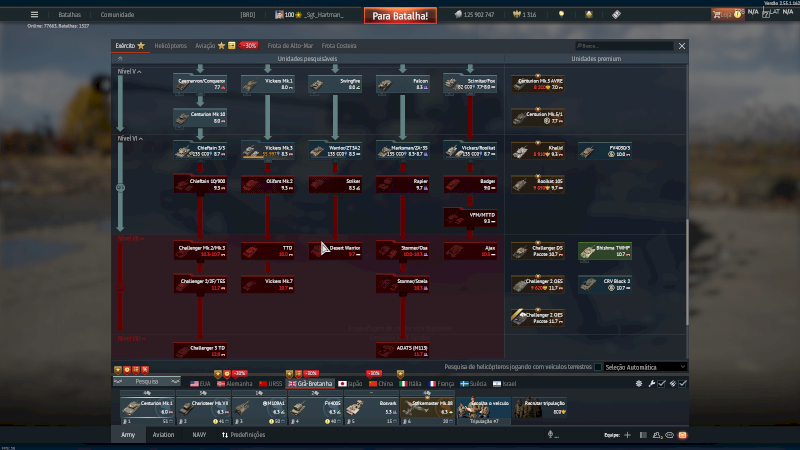Select the Alemanha nation tab
This screenshot has width=800, height=450.
[234, 384]
